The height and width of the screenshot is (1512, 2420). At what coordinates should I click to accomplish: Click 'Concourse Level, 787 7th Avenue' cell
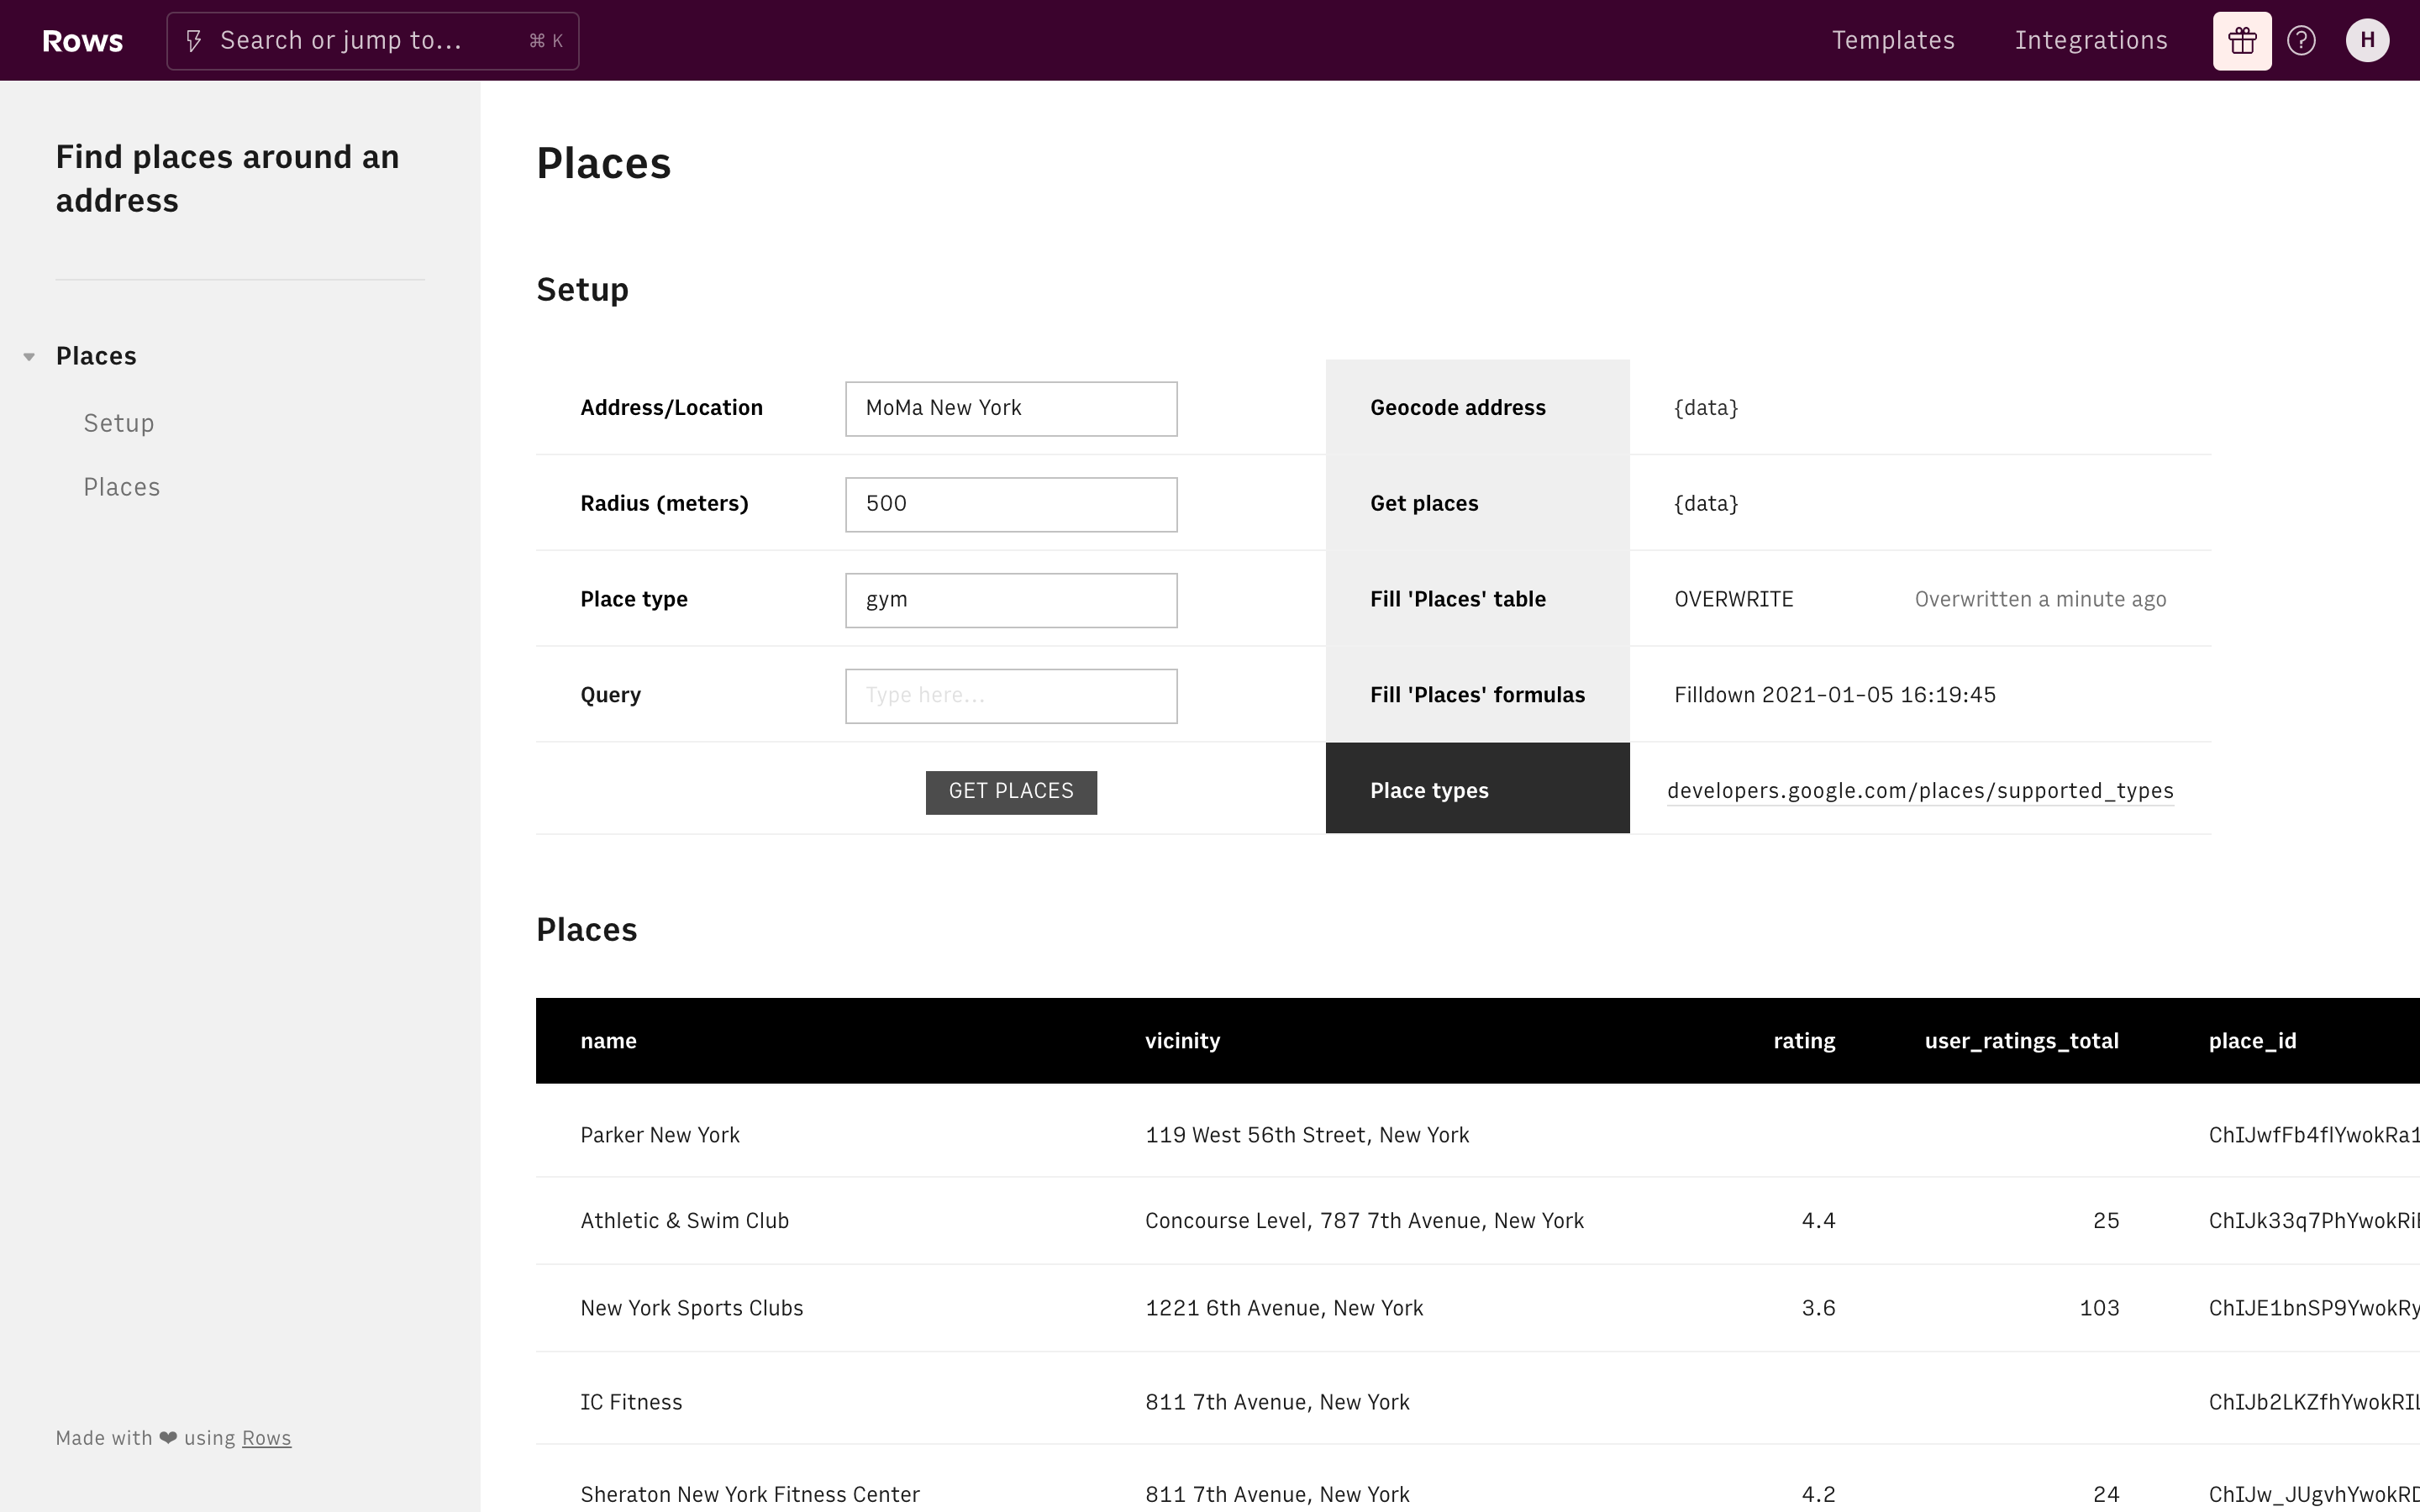(1364, 1221)
